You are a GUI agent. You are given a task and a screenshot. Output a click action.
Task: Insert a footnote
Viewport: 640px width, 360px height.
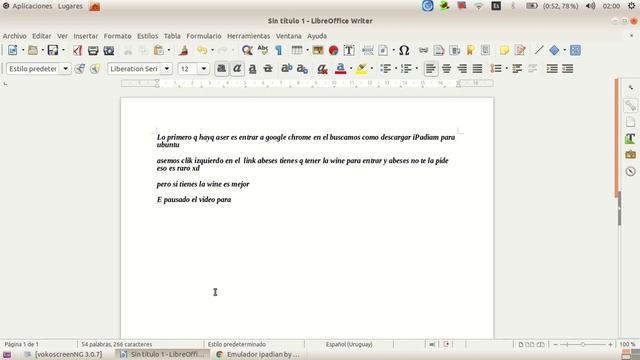(439, 50)
